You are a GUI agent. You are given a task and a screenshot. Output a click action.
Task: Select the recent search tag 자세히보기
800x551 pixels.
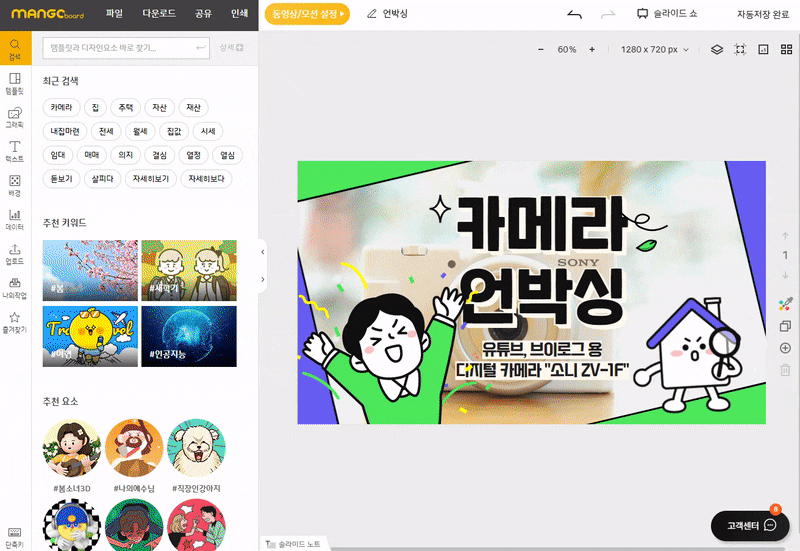(x=151, y=179)
